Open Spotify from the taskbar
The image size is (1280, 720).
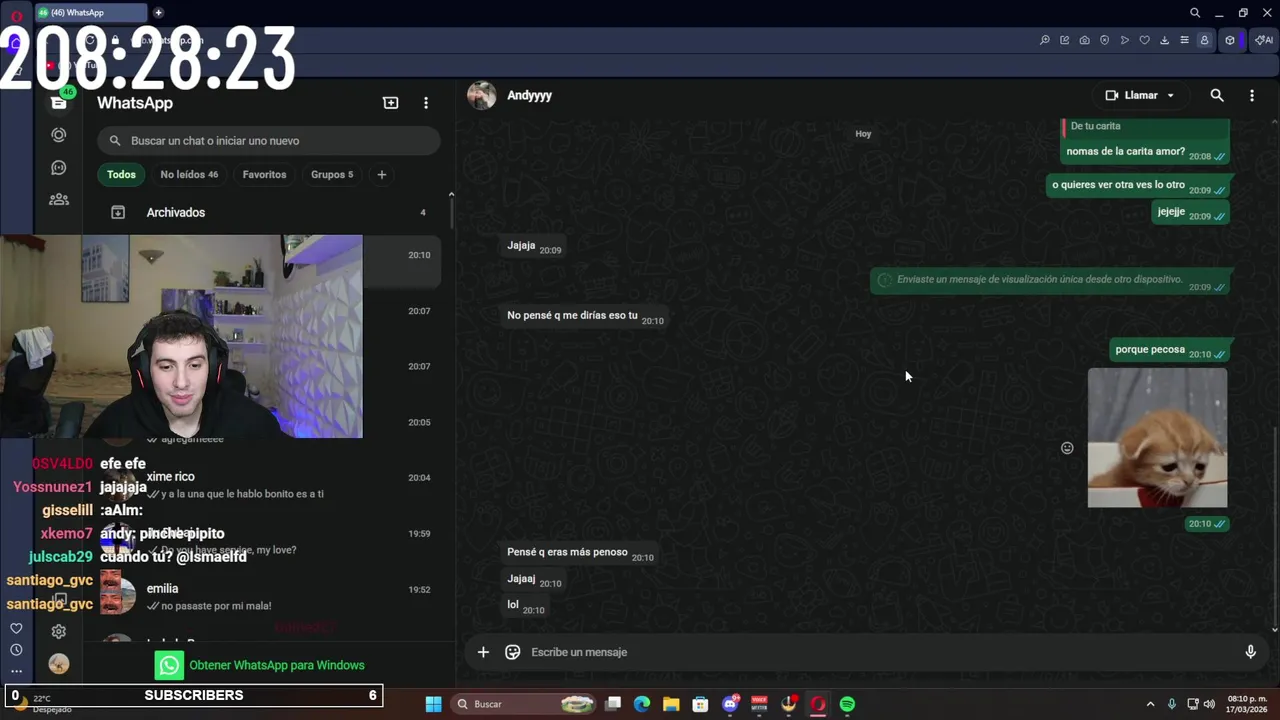(847, 704)
